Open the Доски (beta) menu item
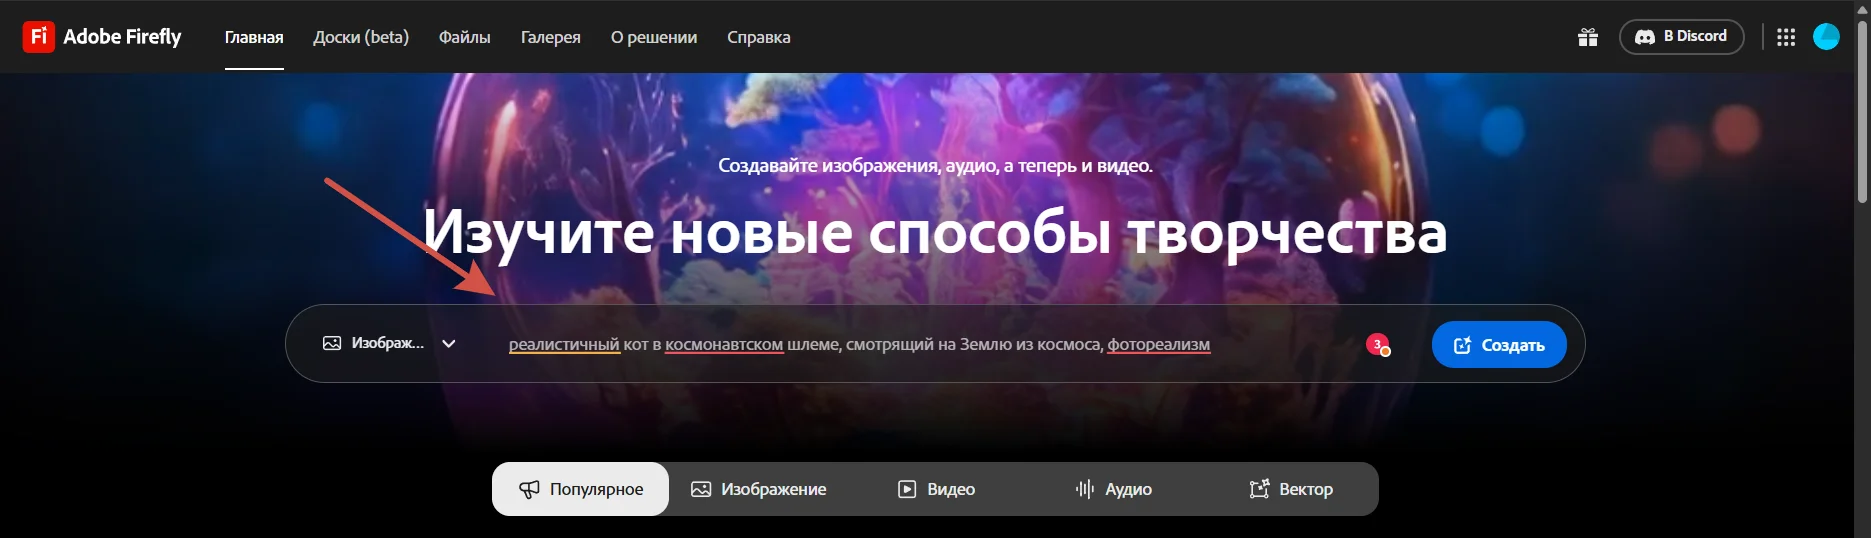The height and width of the screenshot is (538, 1871). pos(361,37)
